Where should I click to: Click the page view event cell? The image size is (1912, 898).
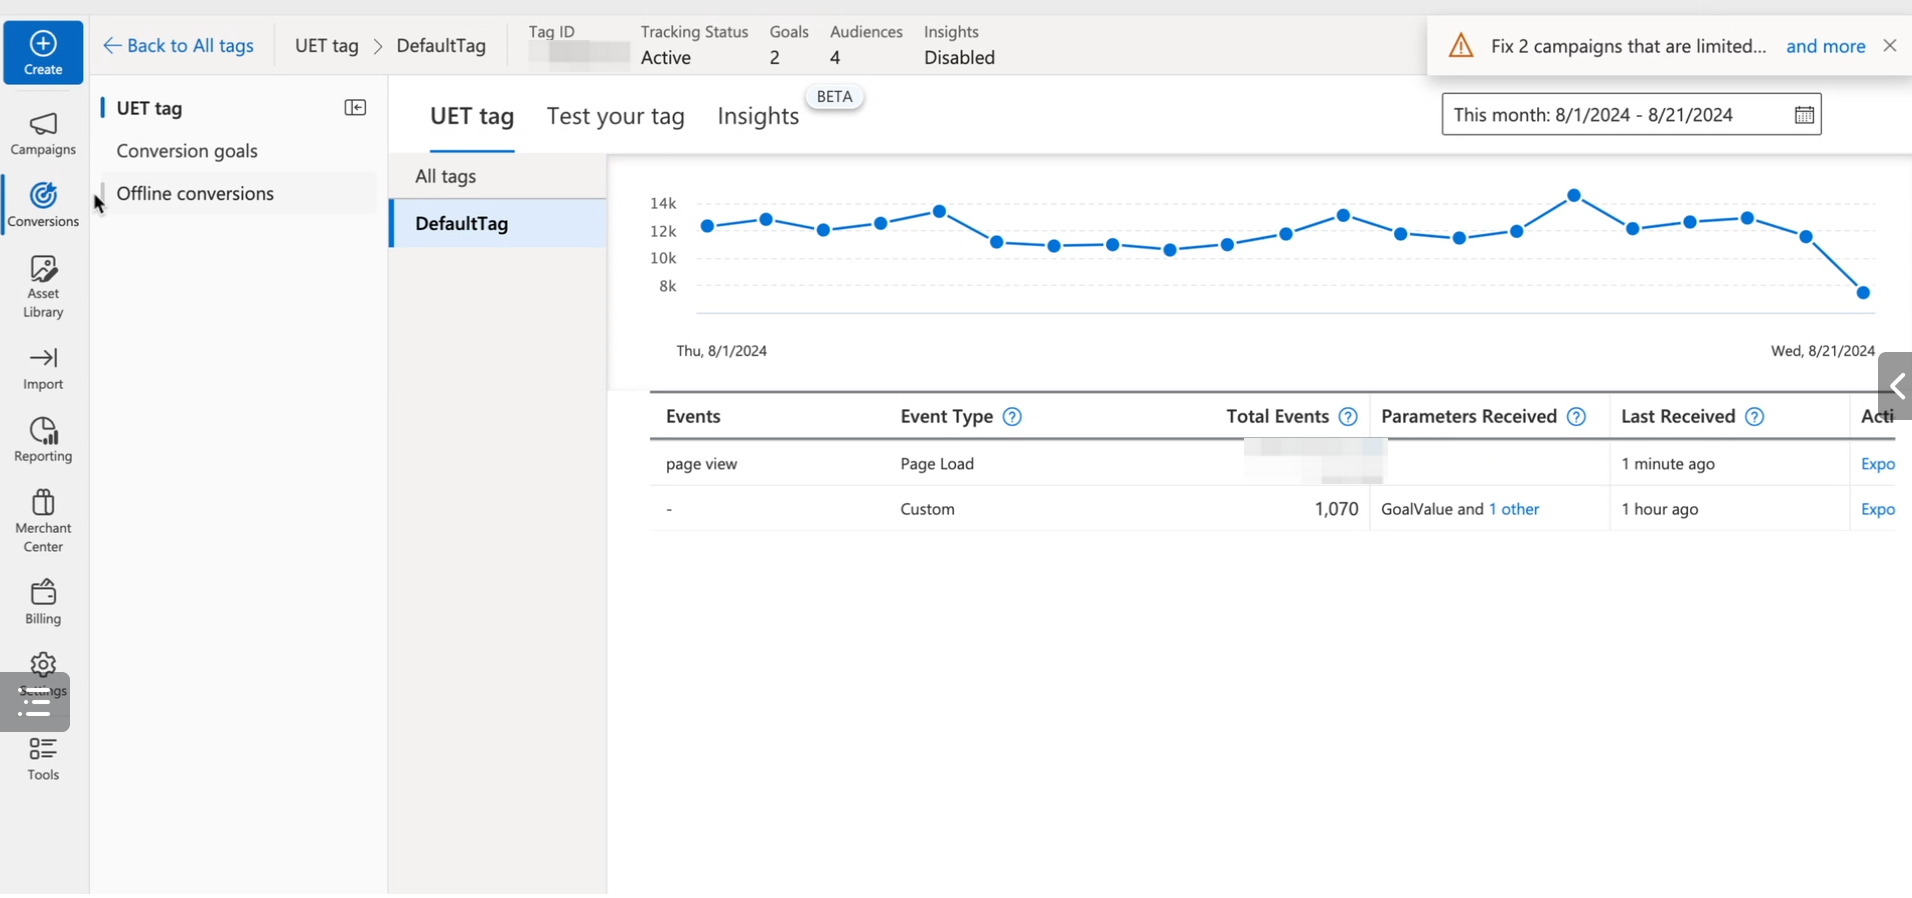[x=701, y=464]
